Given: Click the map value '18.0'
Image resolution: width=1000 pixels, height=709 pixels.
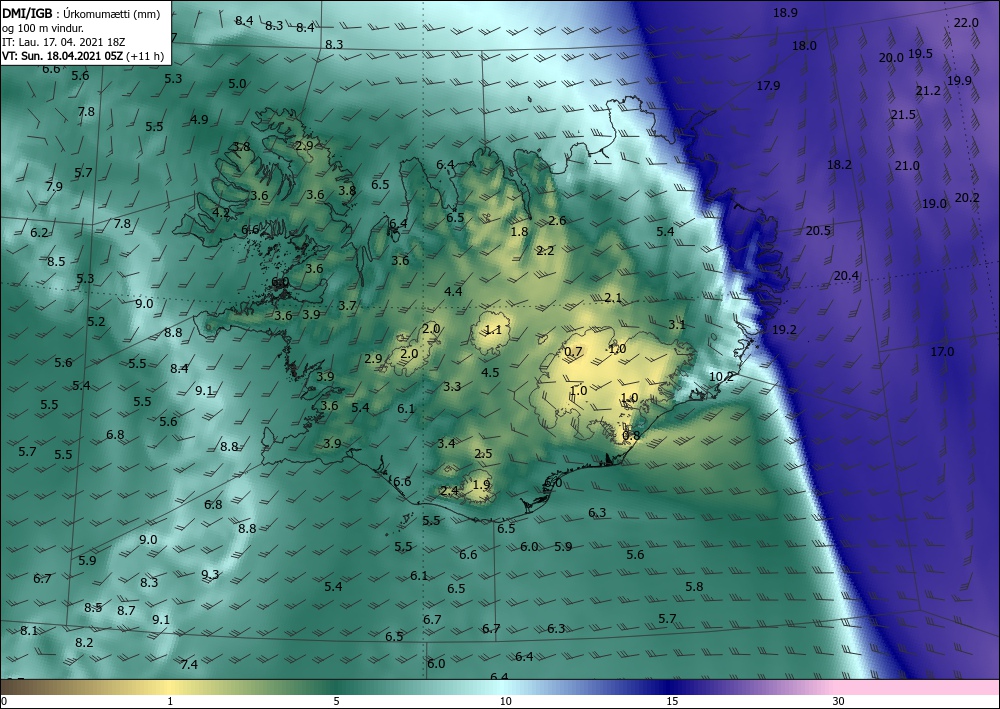Looking at the screenshot, I should click(x=804, y=46).
